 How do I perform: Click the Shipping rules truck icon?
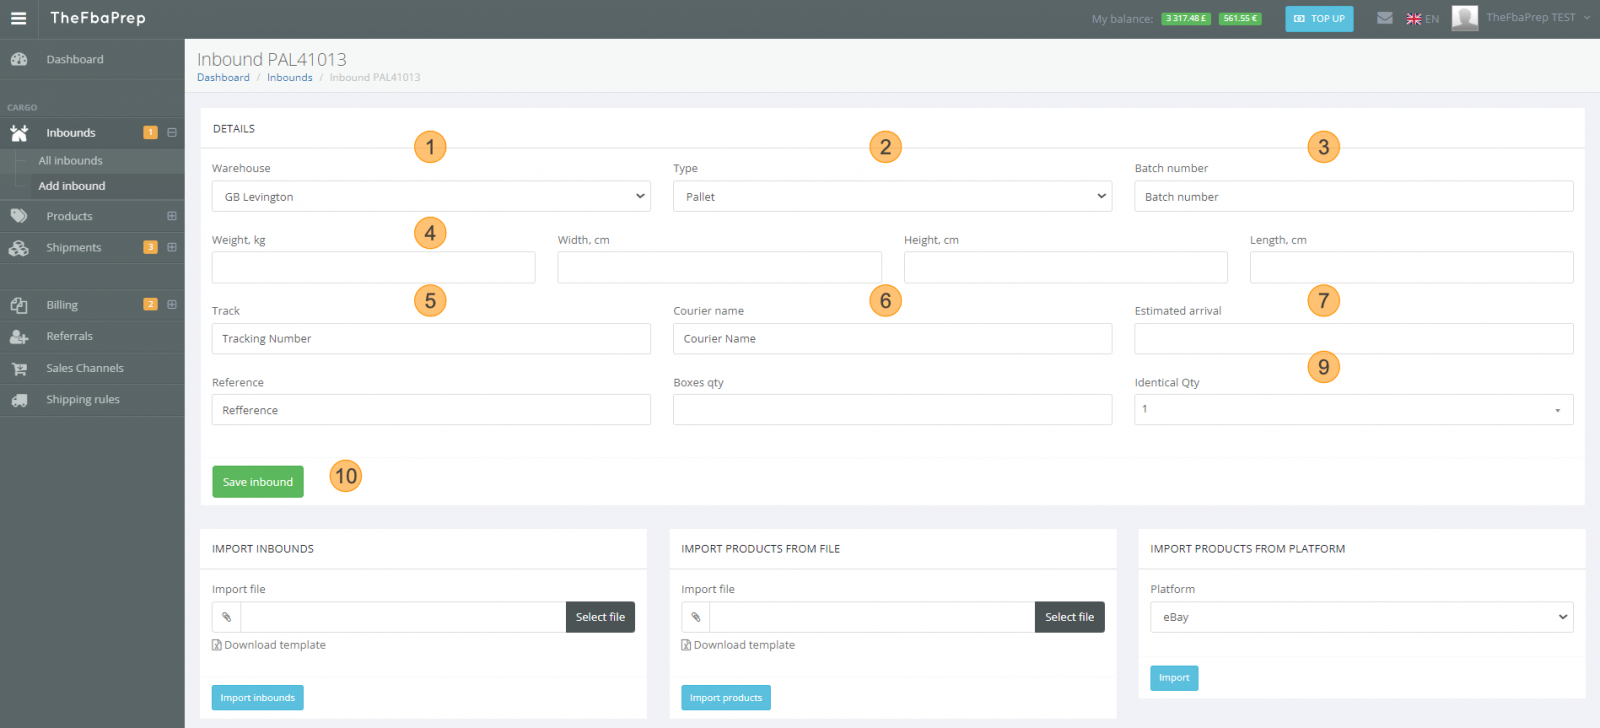[x=19, y=400]
